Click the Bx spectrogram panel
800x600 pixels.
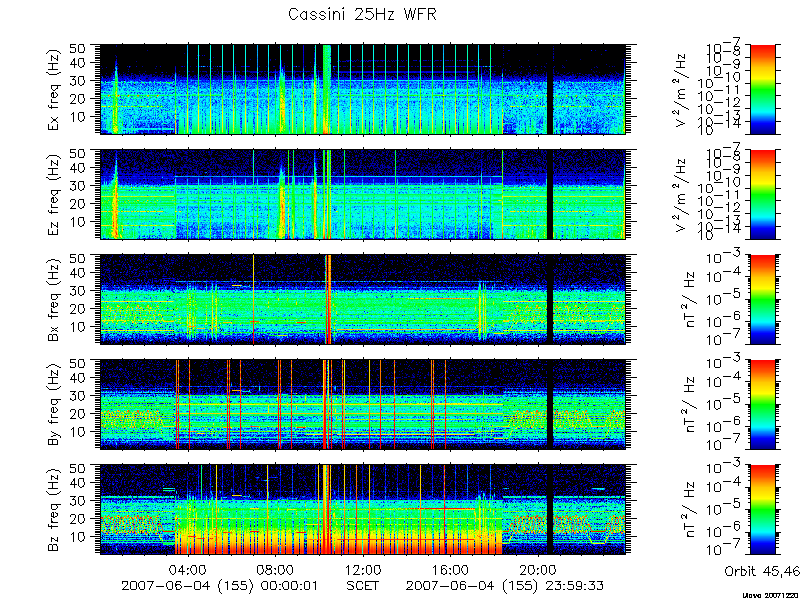(362, 299)
